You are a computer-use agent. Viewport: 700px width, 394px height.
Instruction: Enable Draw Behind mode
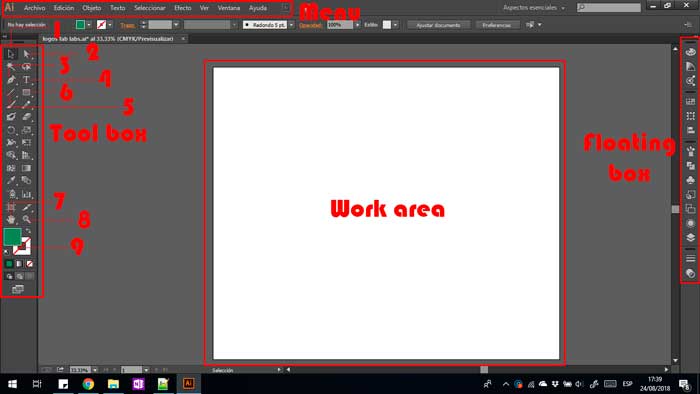[x=19, y=277]
